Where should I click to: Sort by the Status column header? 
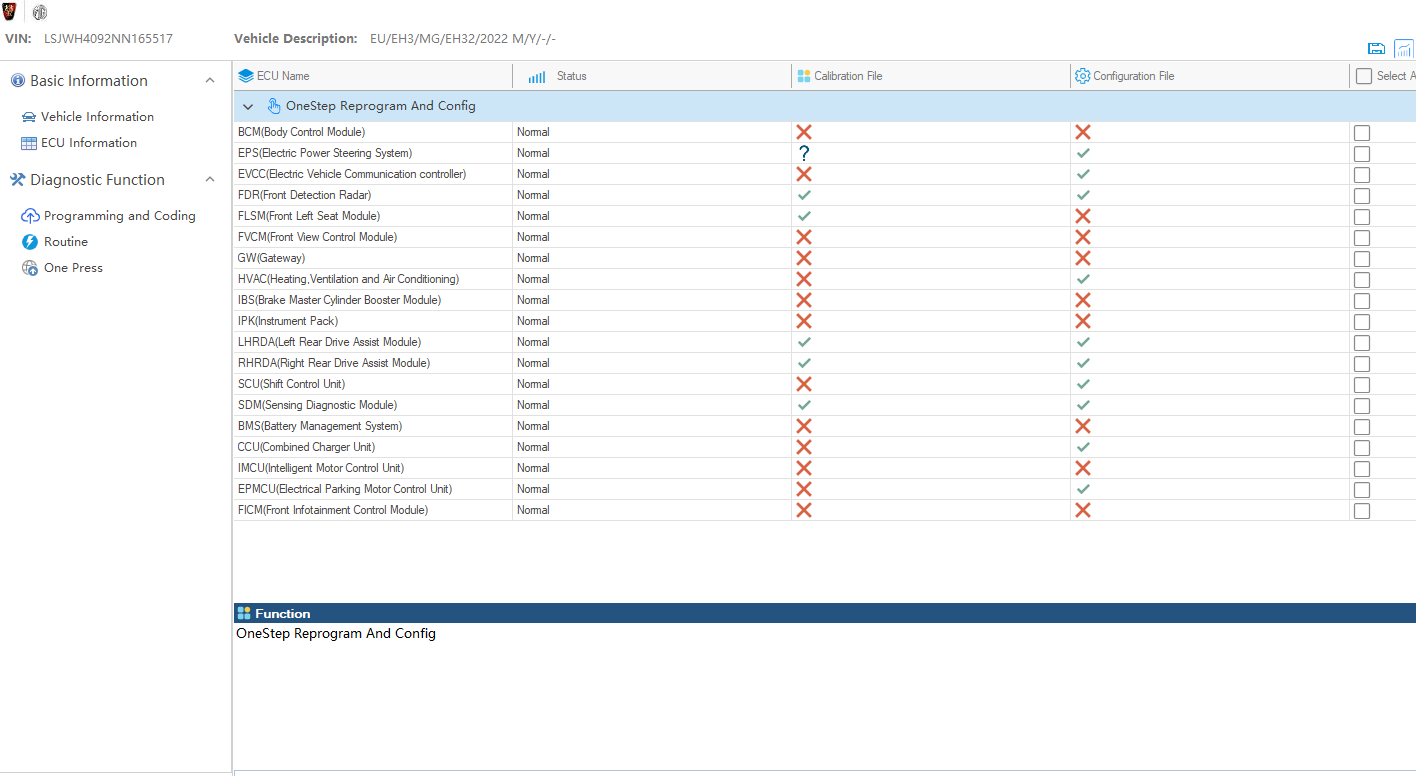tap(571, 76)
